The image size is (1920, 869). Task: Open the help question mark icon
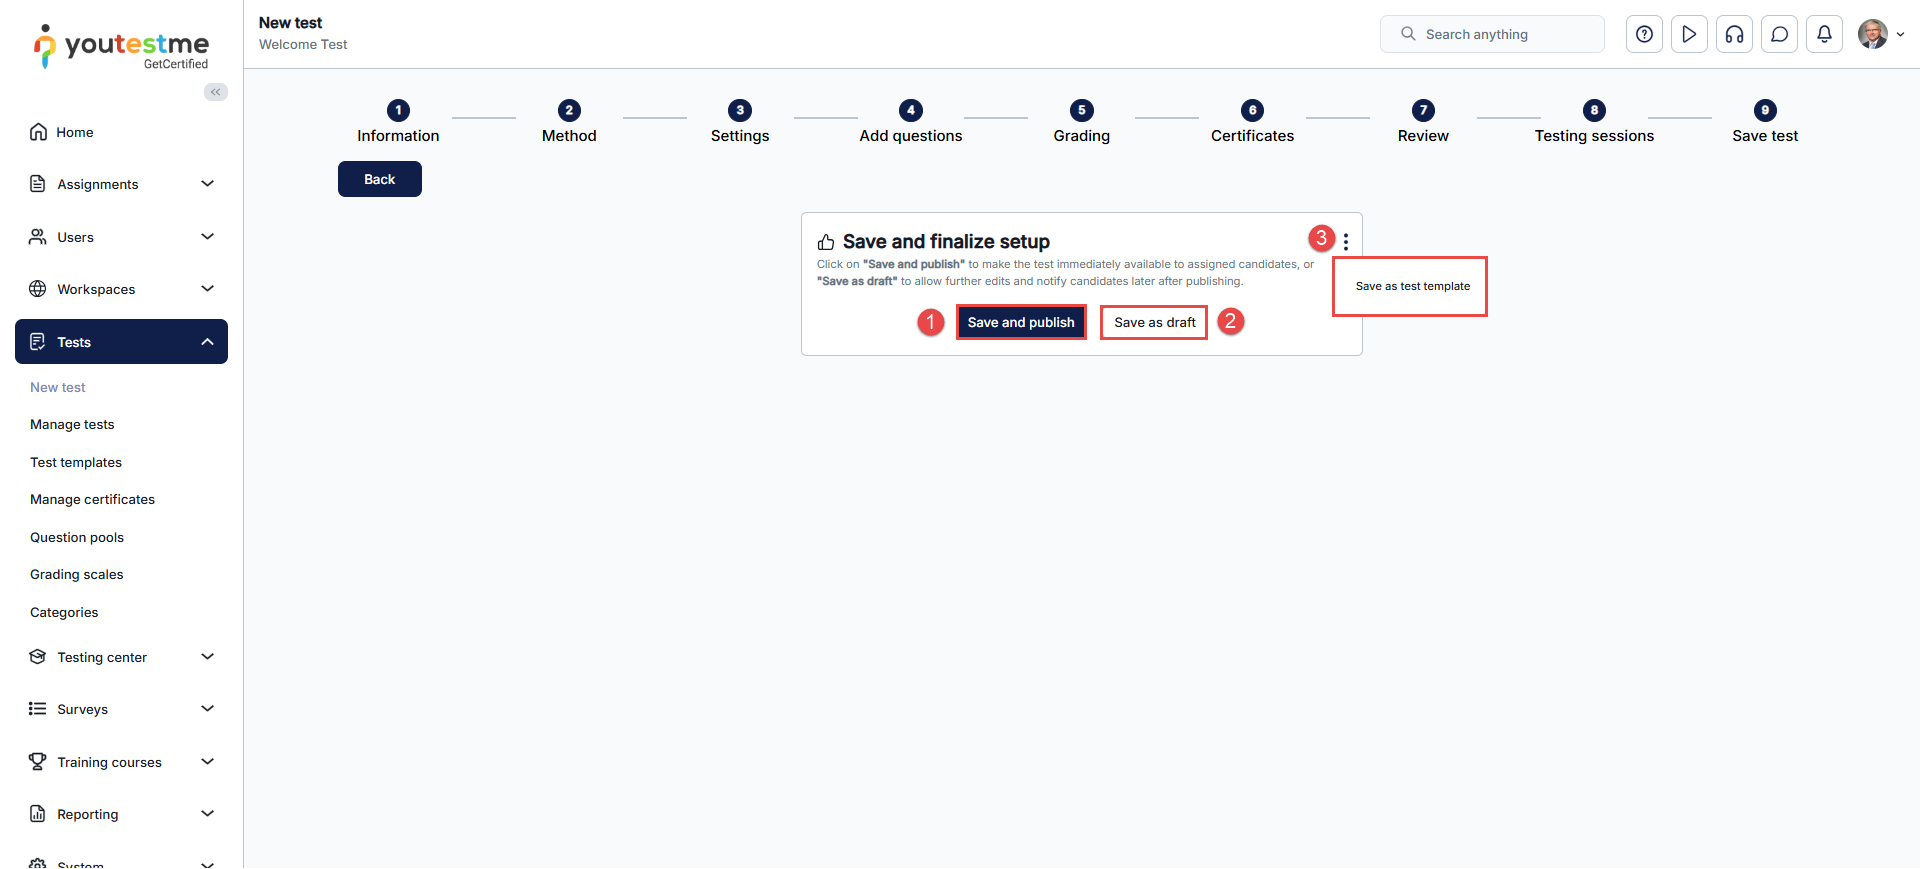pos(1644,34)
